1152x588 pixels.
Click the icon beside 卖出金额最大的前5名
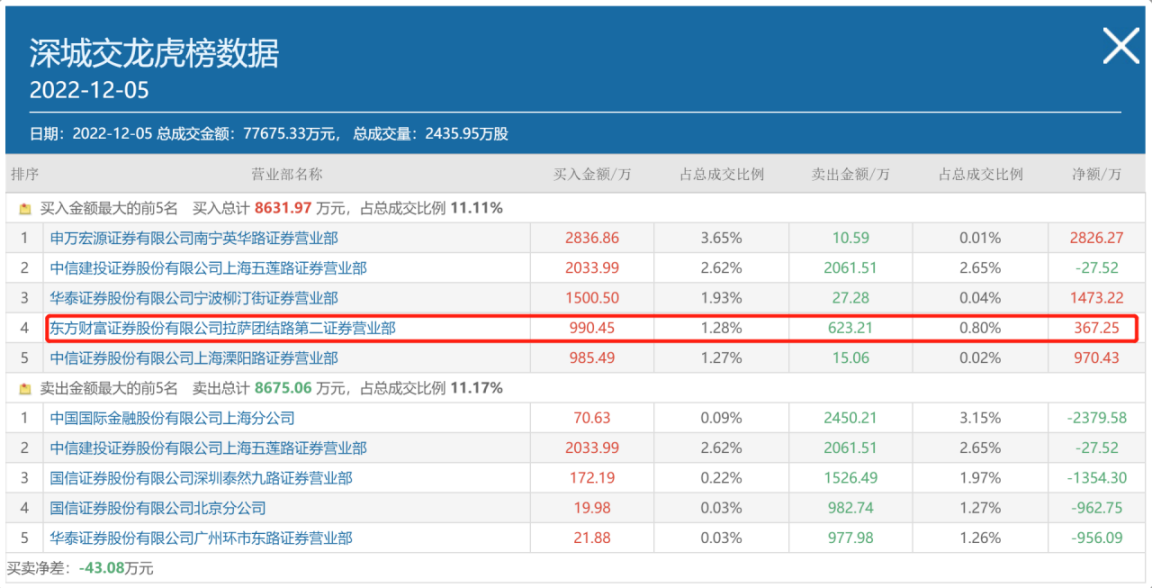[x=25, y=388]
